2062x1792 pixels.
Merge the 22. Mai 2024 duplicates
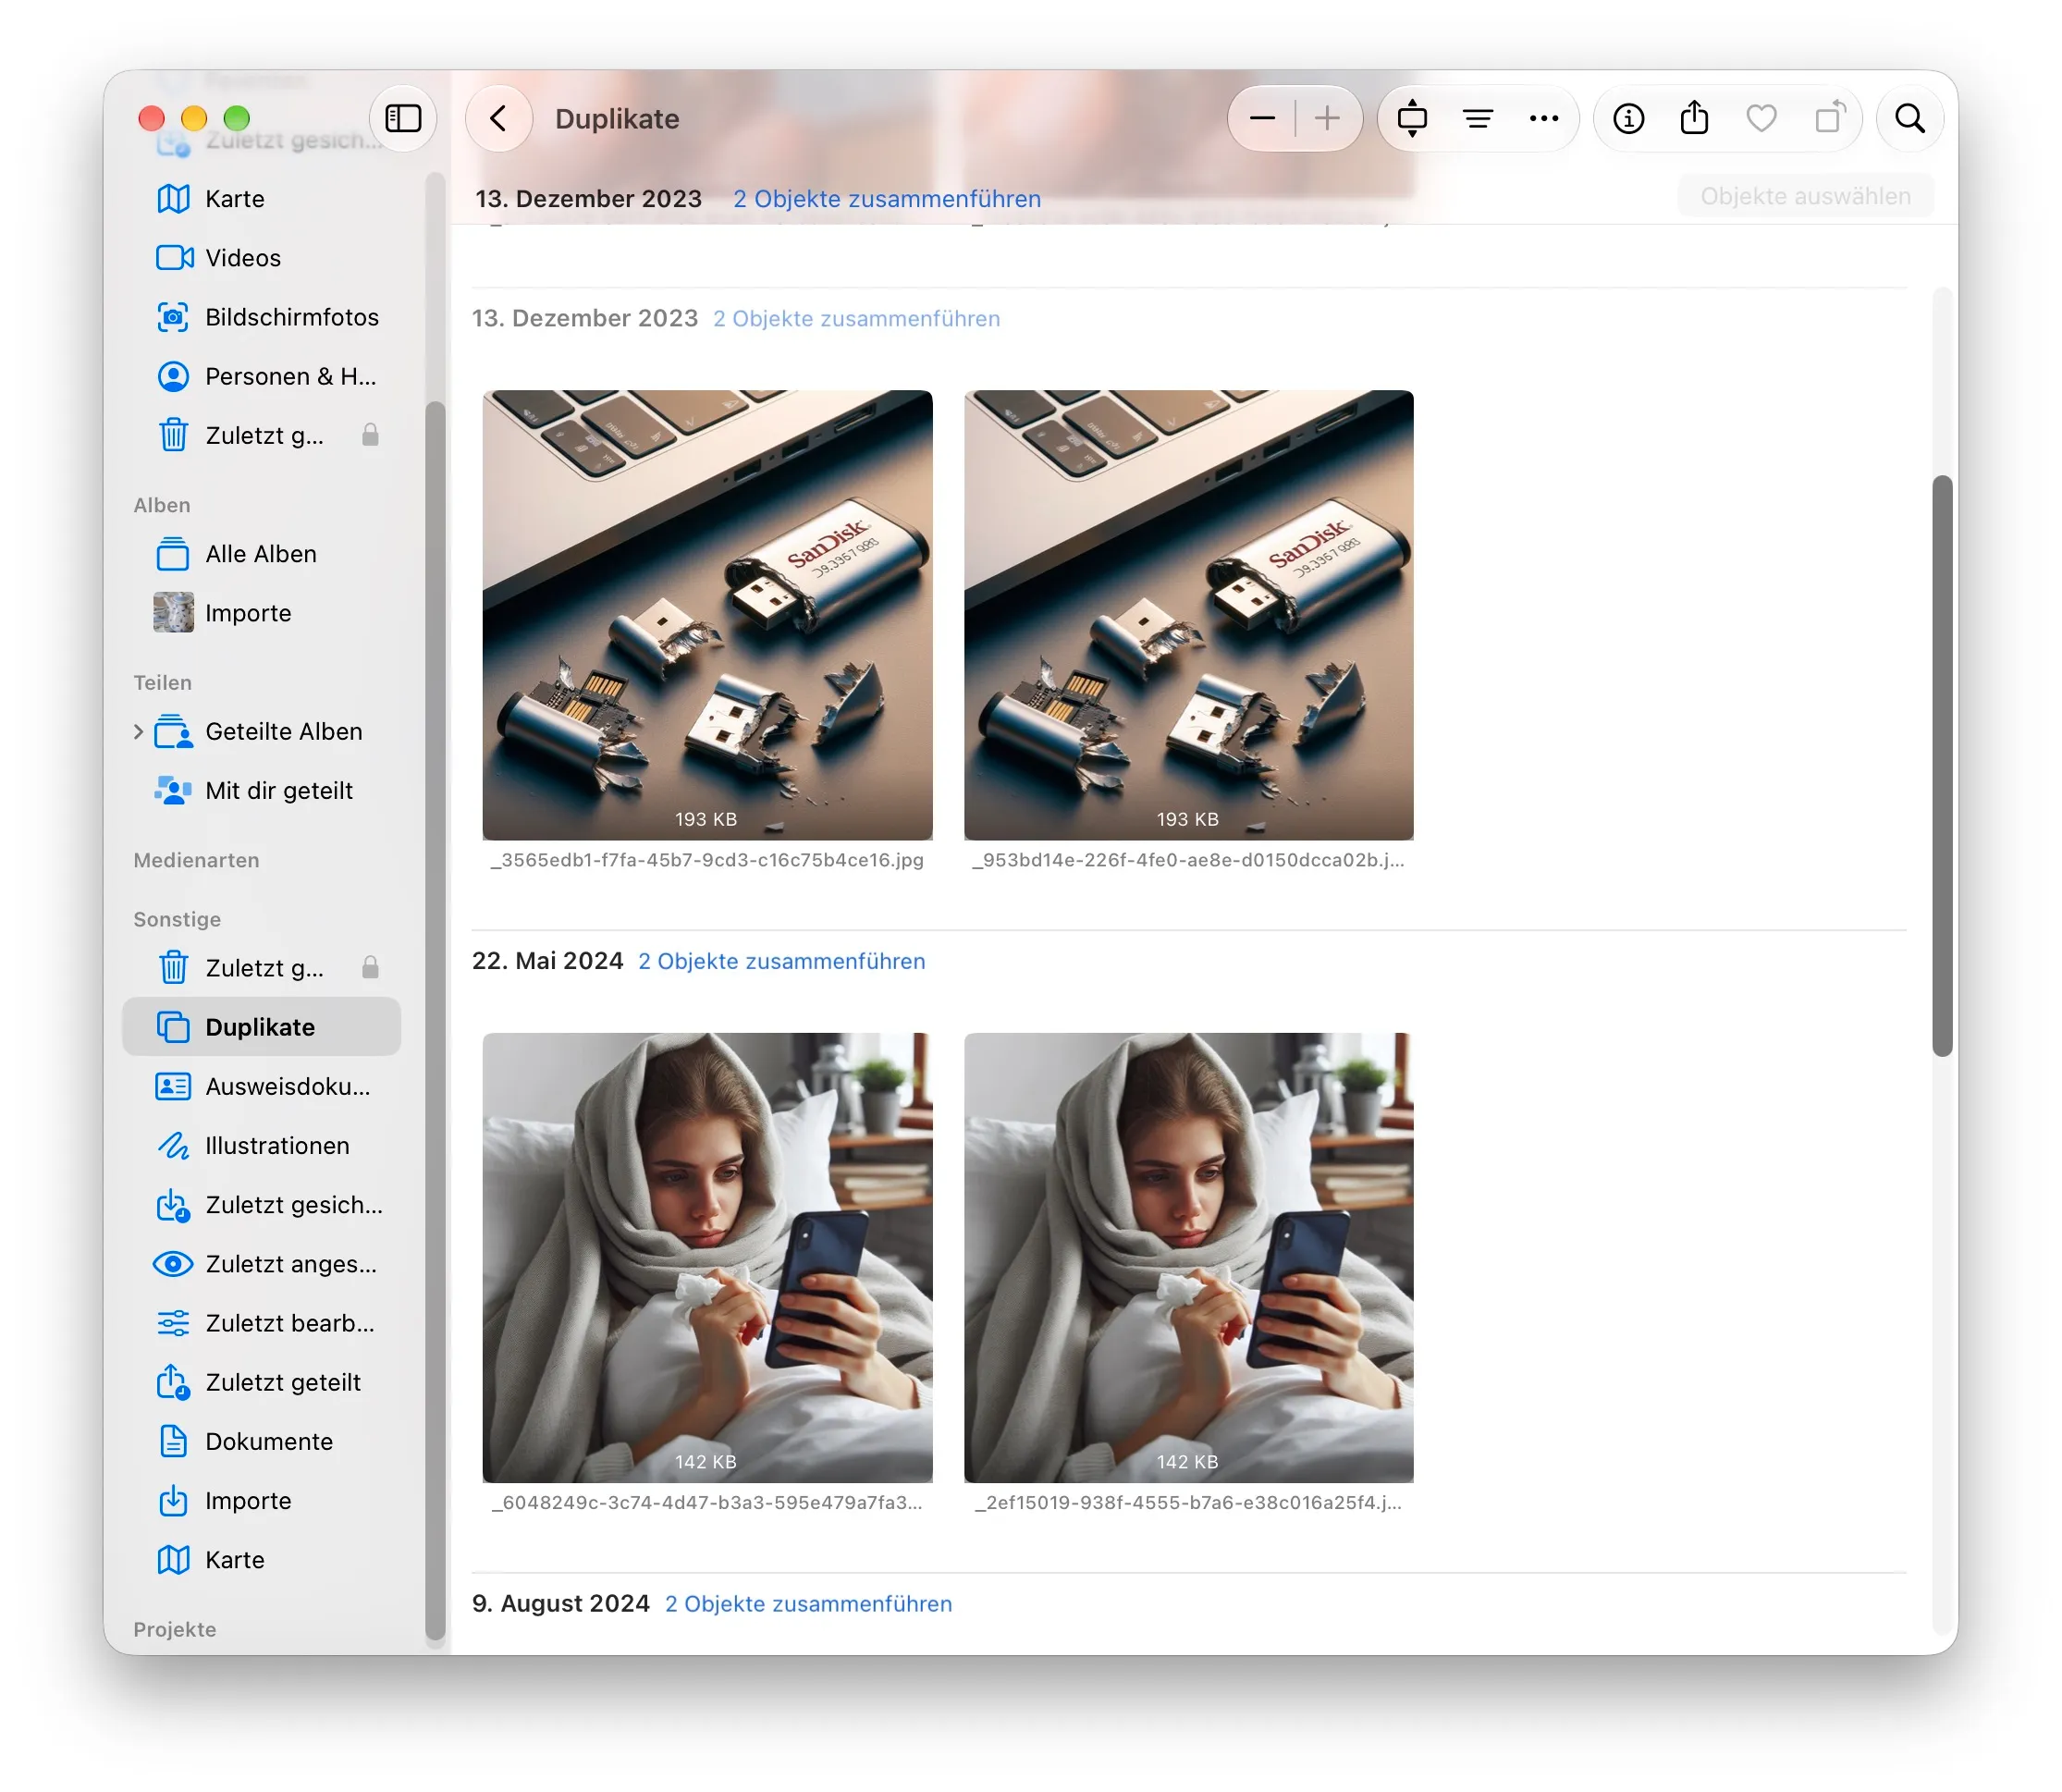tap(782, 961)
